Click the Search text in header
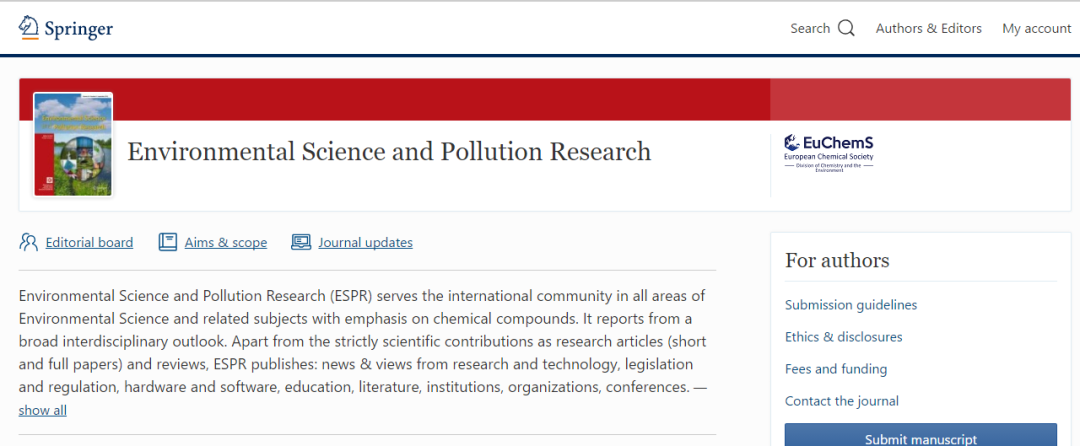The width and height of the screenshot is (1080, 446). tap(809, 28)
